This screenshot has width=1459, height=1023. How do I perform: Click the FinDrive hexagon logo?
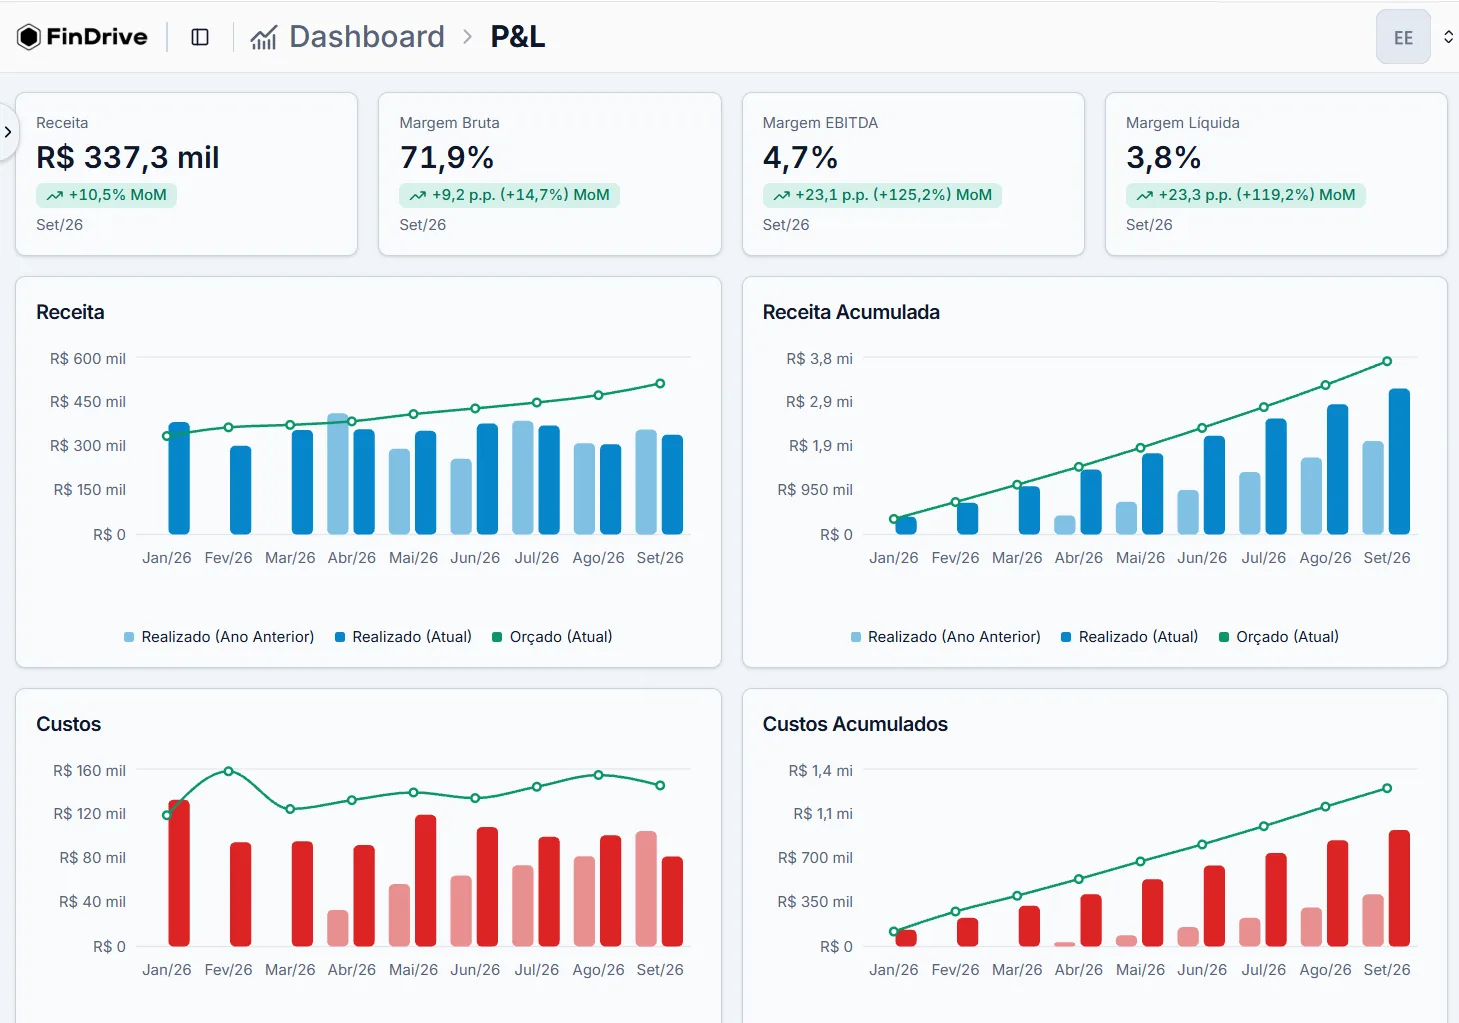pos(29,37)
